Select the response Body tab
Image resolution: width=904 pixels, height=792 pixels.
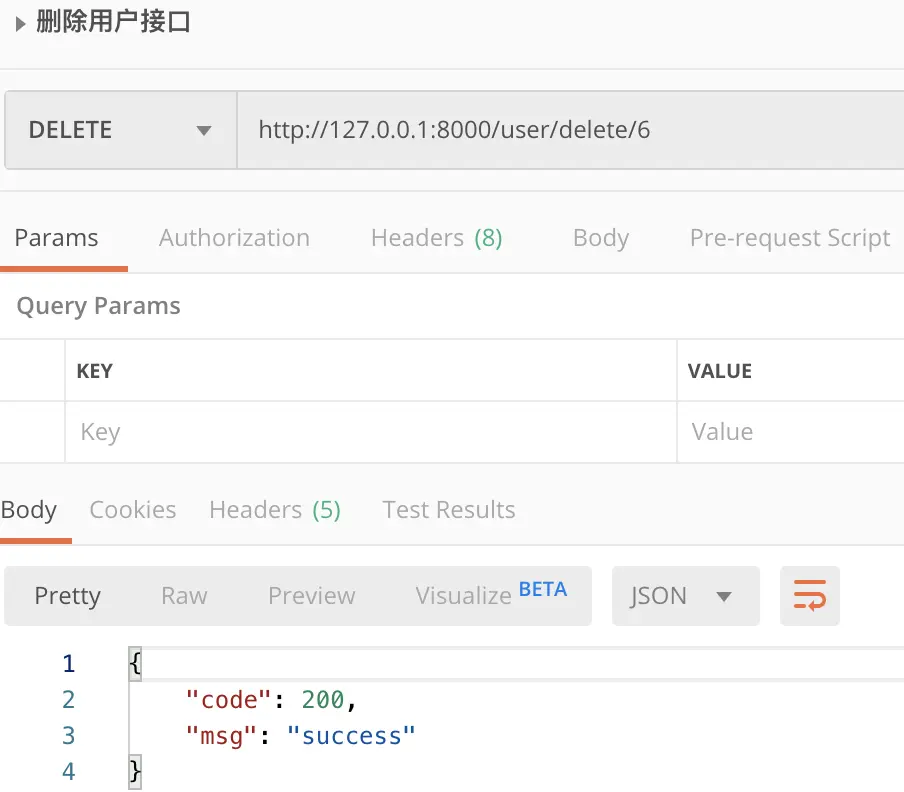(29, 510)
